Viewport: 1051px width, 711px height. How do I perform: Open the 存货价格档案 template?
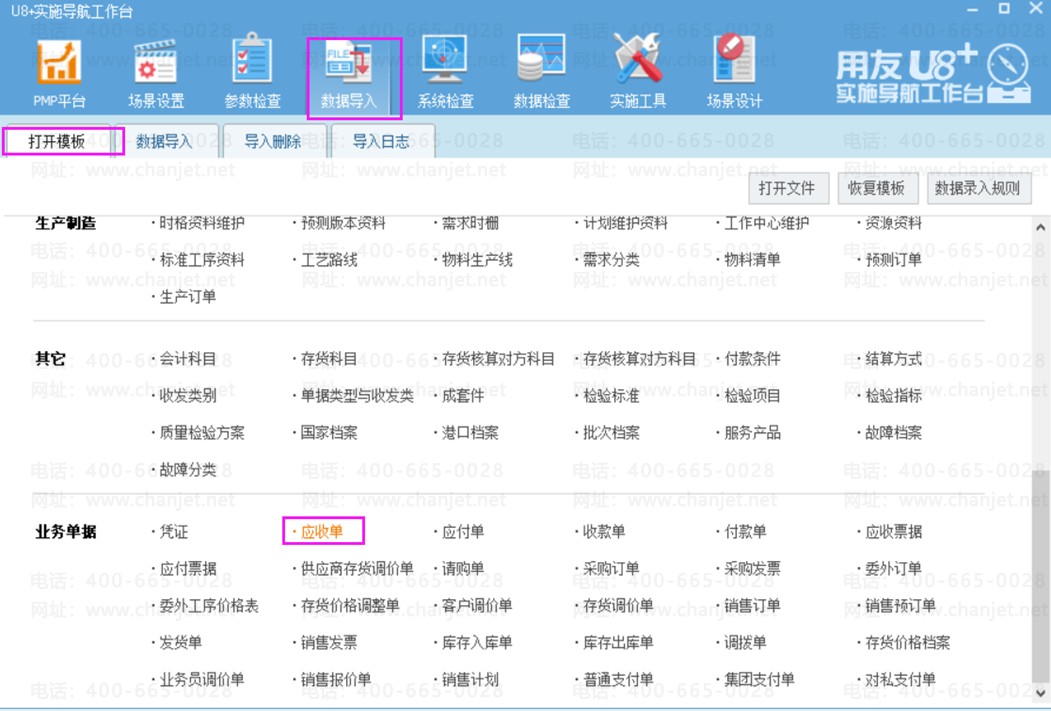click(x=908, y=643)
